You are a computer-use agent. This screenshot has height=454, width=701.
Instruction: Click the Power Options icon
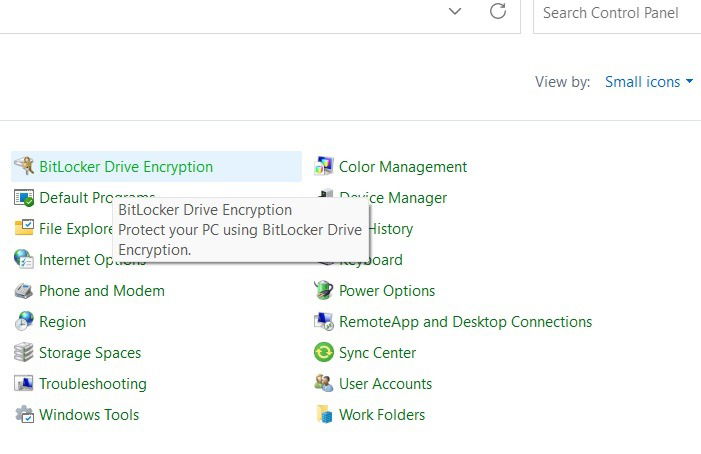point(324,291)
